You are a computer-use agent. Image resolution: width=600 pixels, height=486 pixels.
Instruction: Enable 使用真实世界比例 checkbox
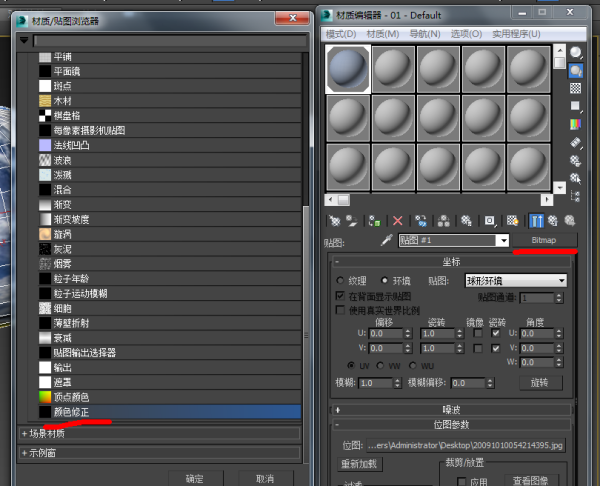click(x=340, y=310)
